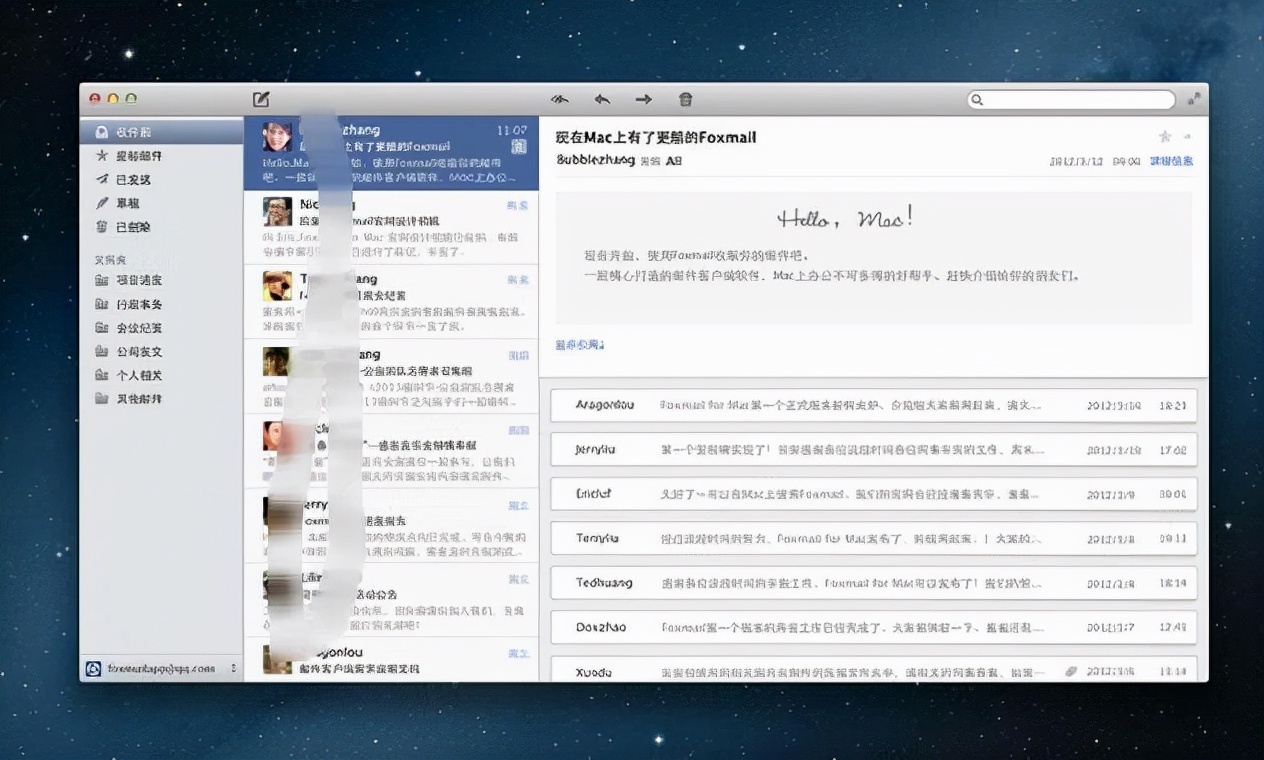Image resolution: width=1264 pixels, height=760 pixels.
Task: Click sender name Bubblezhang in the message header
Action: (595, 160)
